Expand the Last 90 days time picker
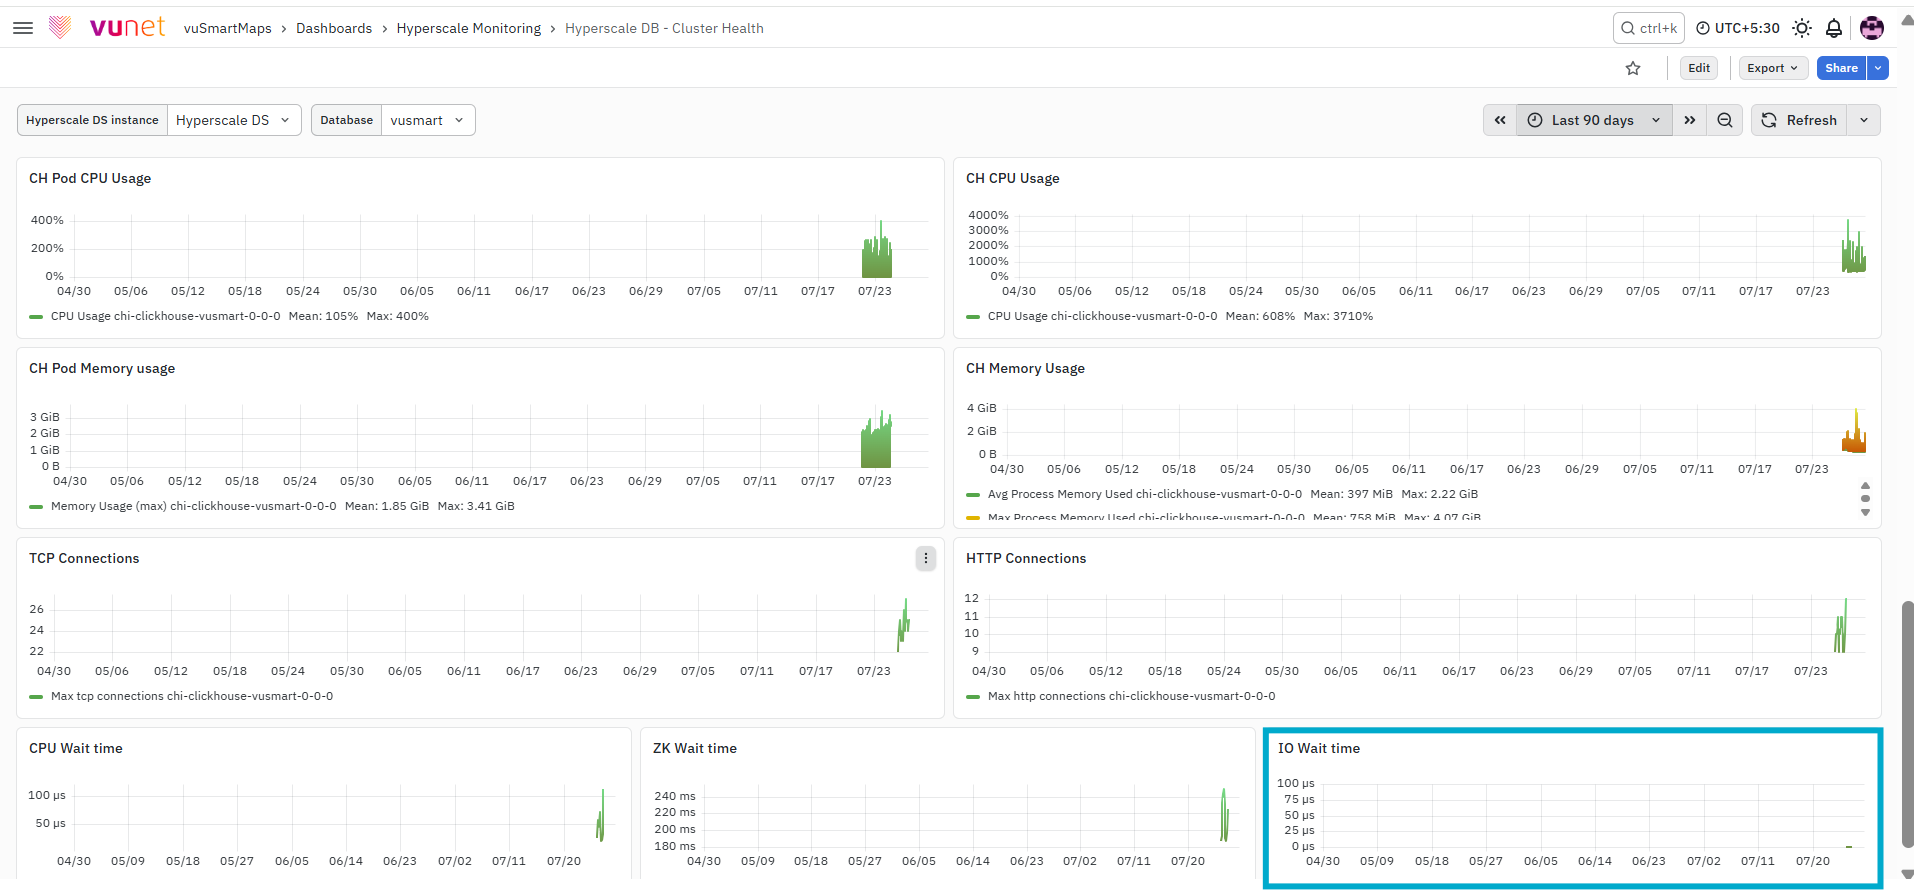1914x890 pixels. [x=1594, y=120]
